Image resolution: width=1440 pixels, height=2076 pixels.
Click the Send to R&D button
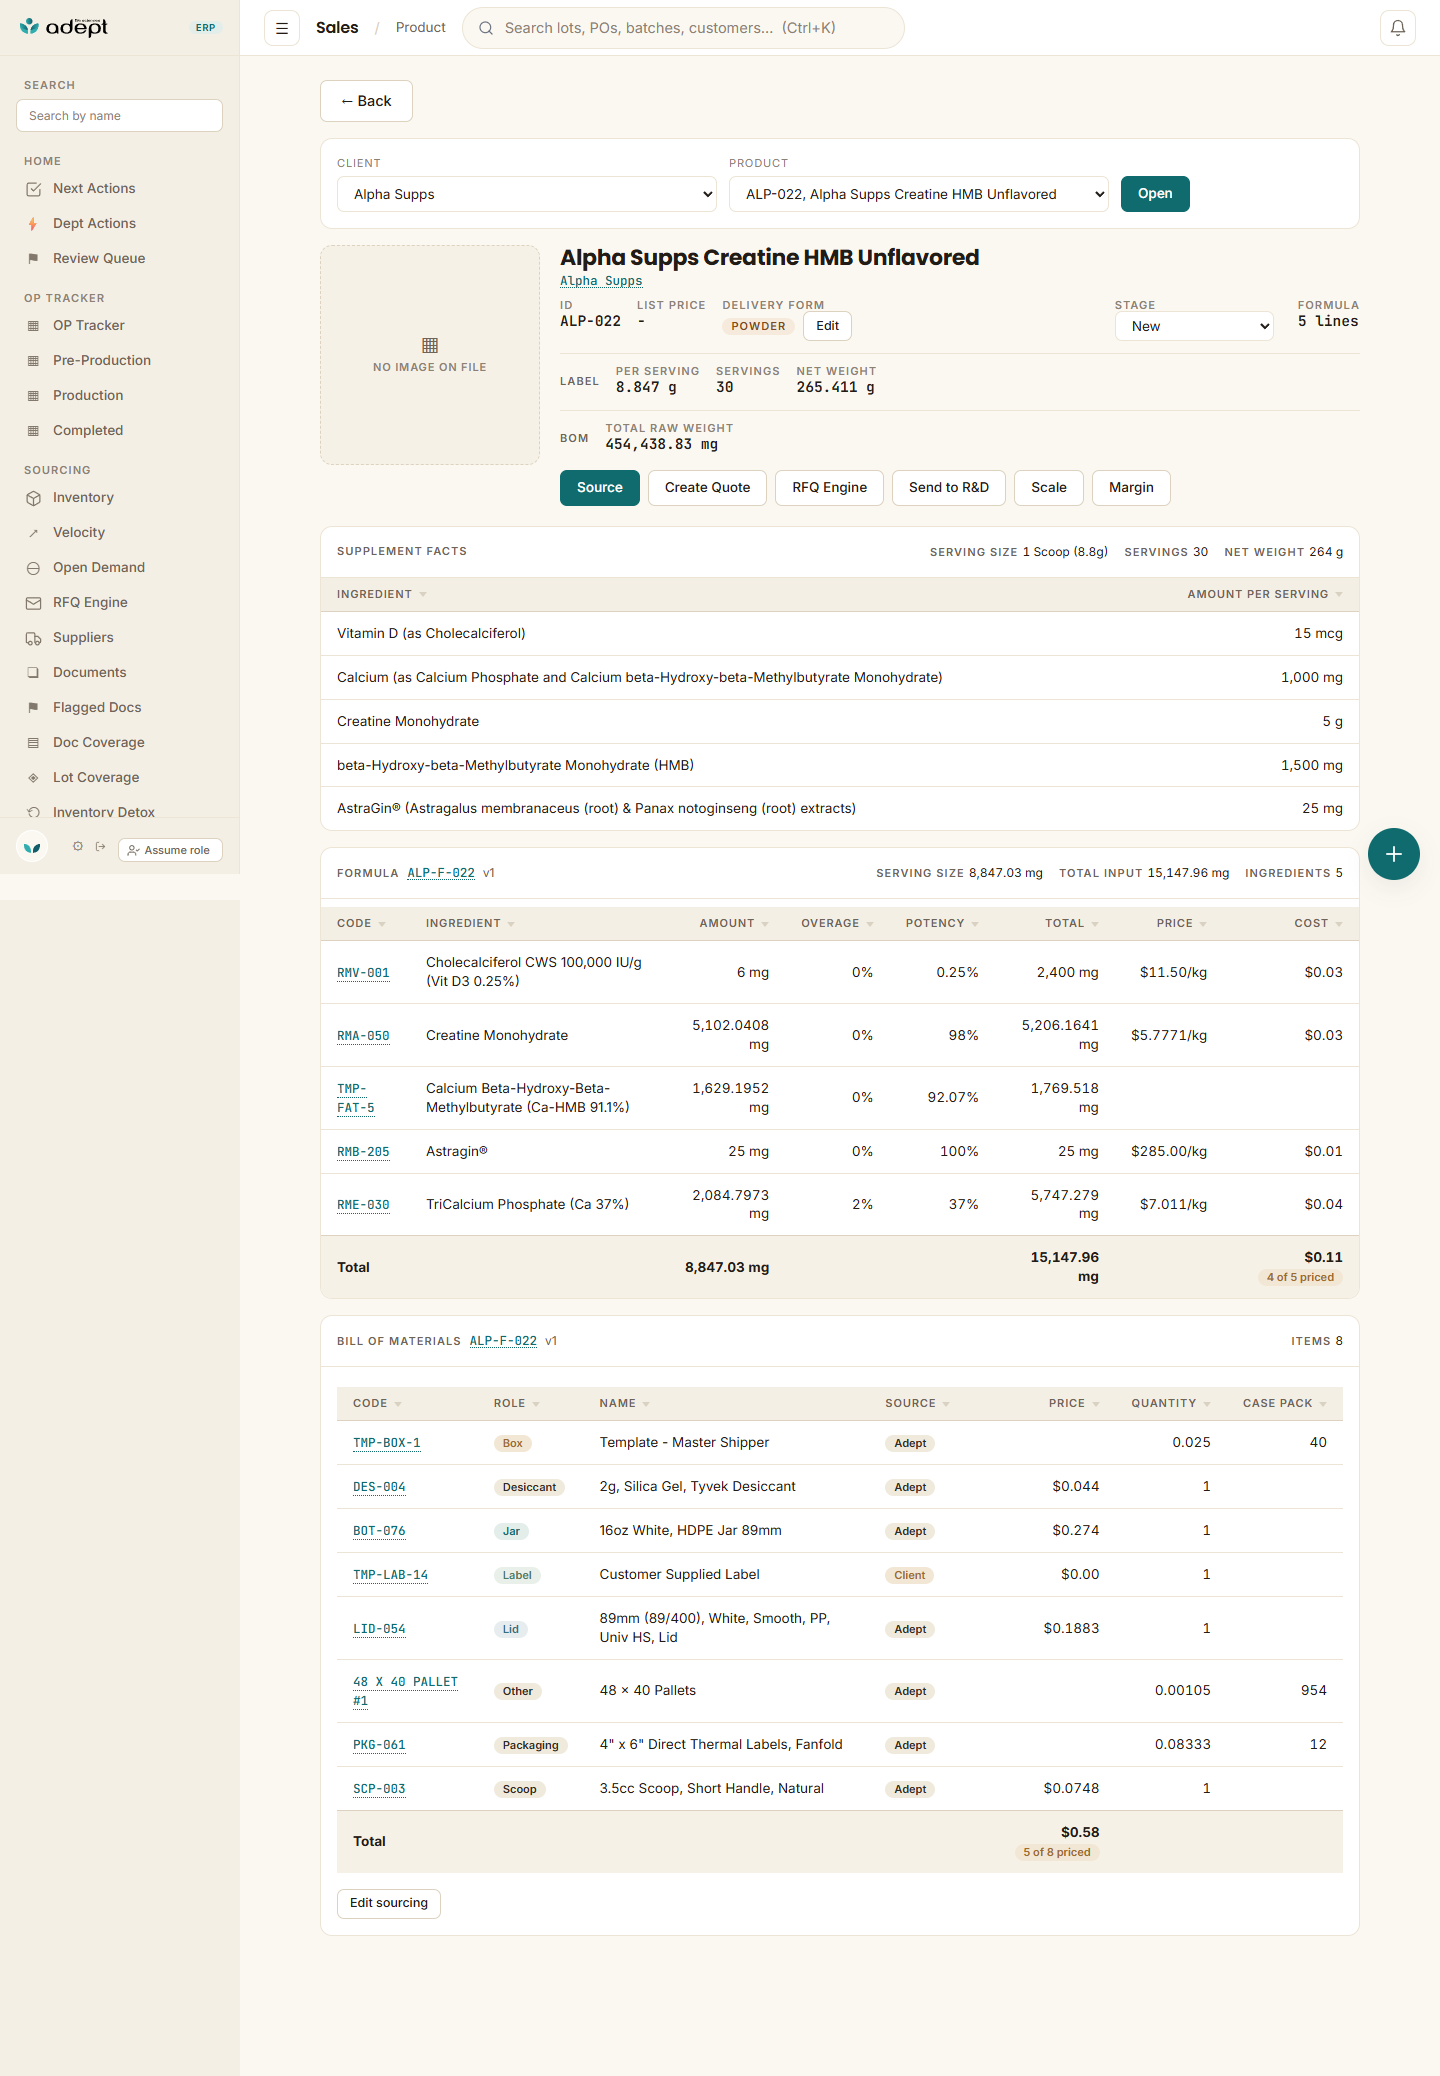[x=949, y=488]
